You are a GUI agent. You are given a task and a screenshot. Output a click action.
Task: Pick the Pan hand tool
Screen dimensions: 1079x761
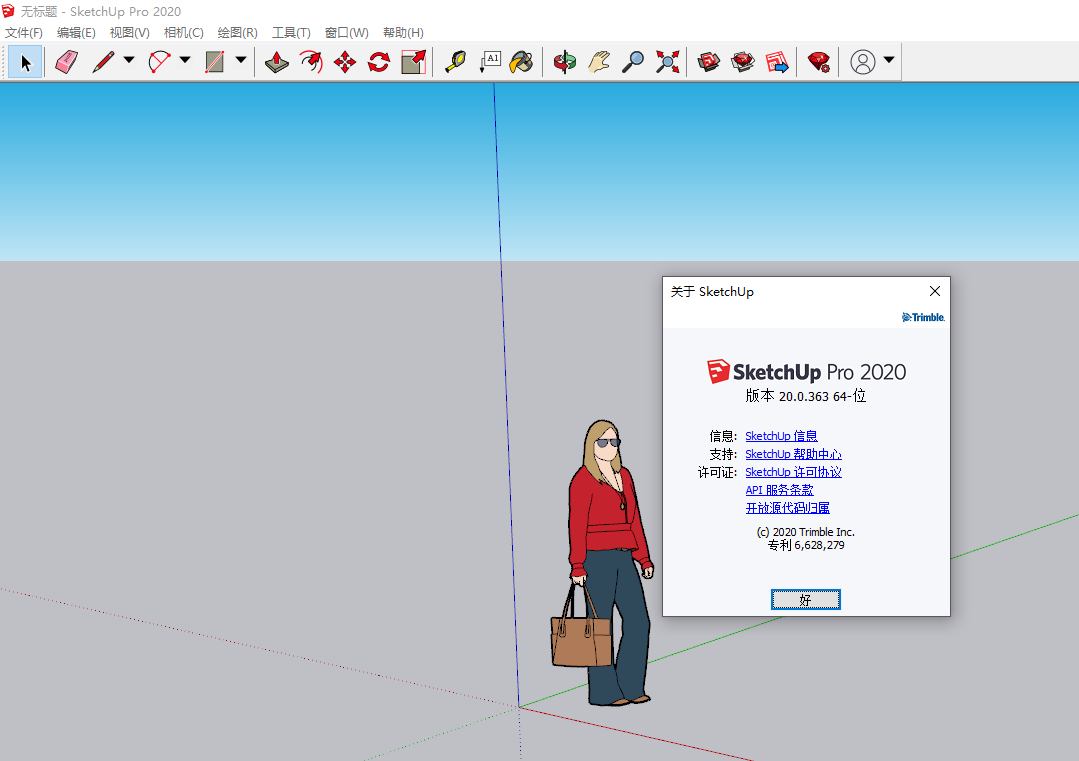[x=599, y=62]
